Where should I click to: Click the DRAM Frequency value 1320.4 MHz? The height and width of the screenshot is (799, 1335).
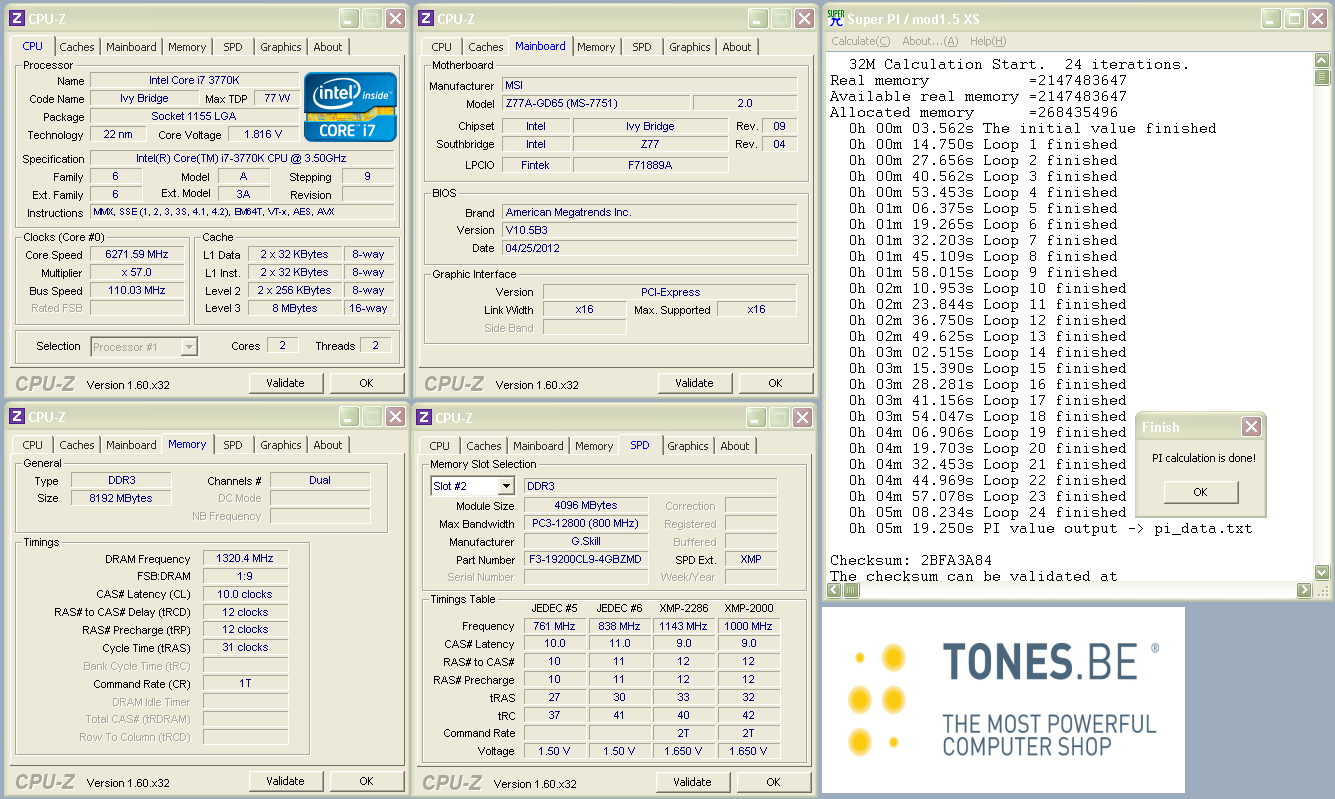click(245, 559)
